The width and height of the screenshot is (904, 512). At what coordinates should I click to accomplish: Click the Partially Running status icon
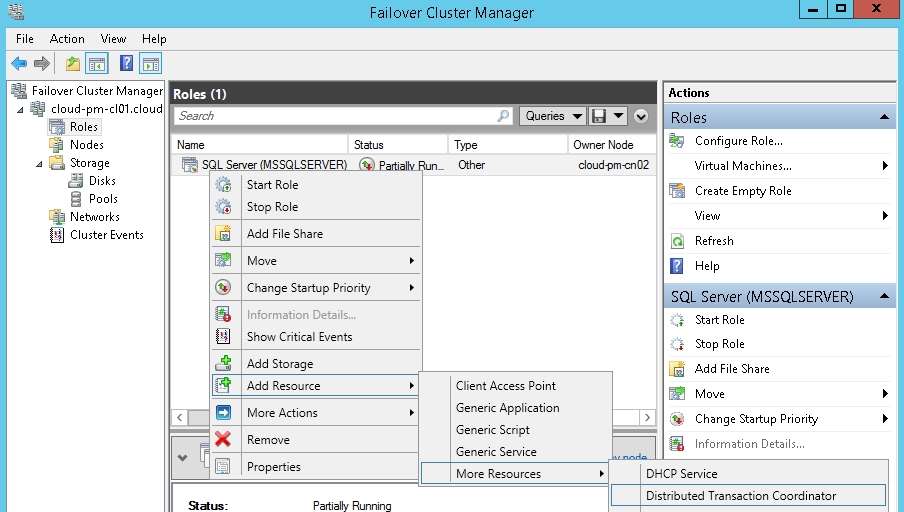coord(367,165)
